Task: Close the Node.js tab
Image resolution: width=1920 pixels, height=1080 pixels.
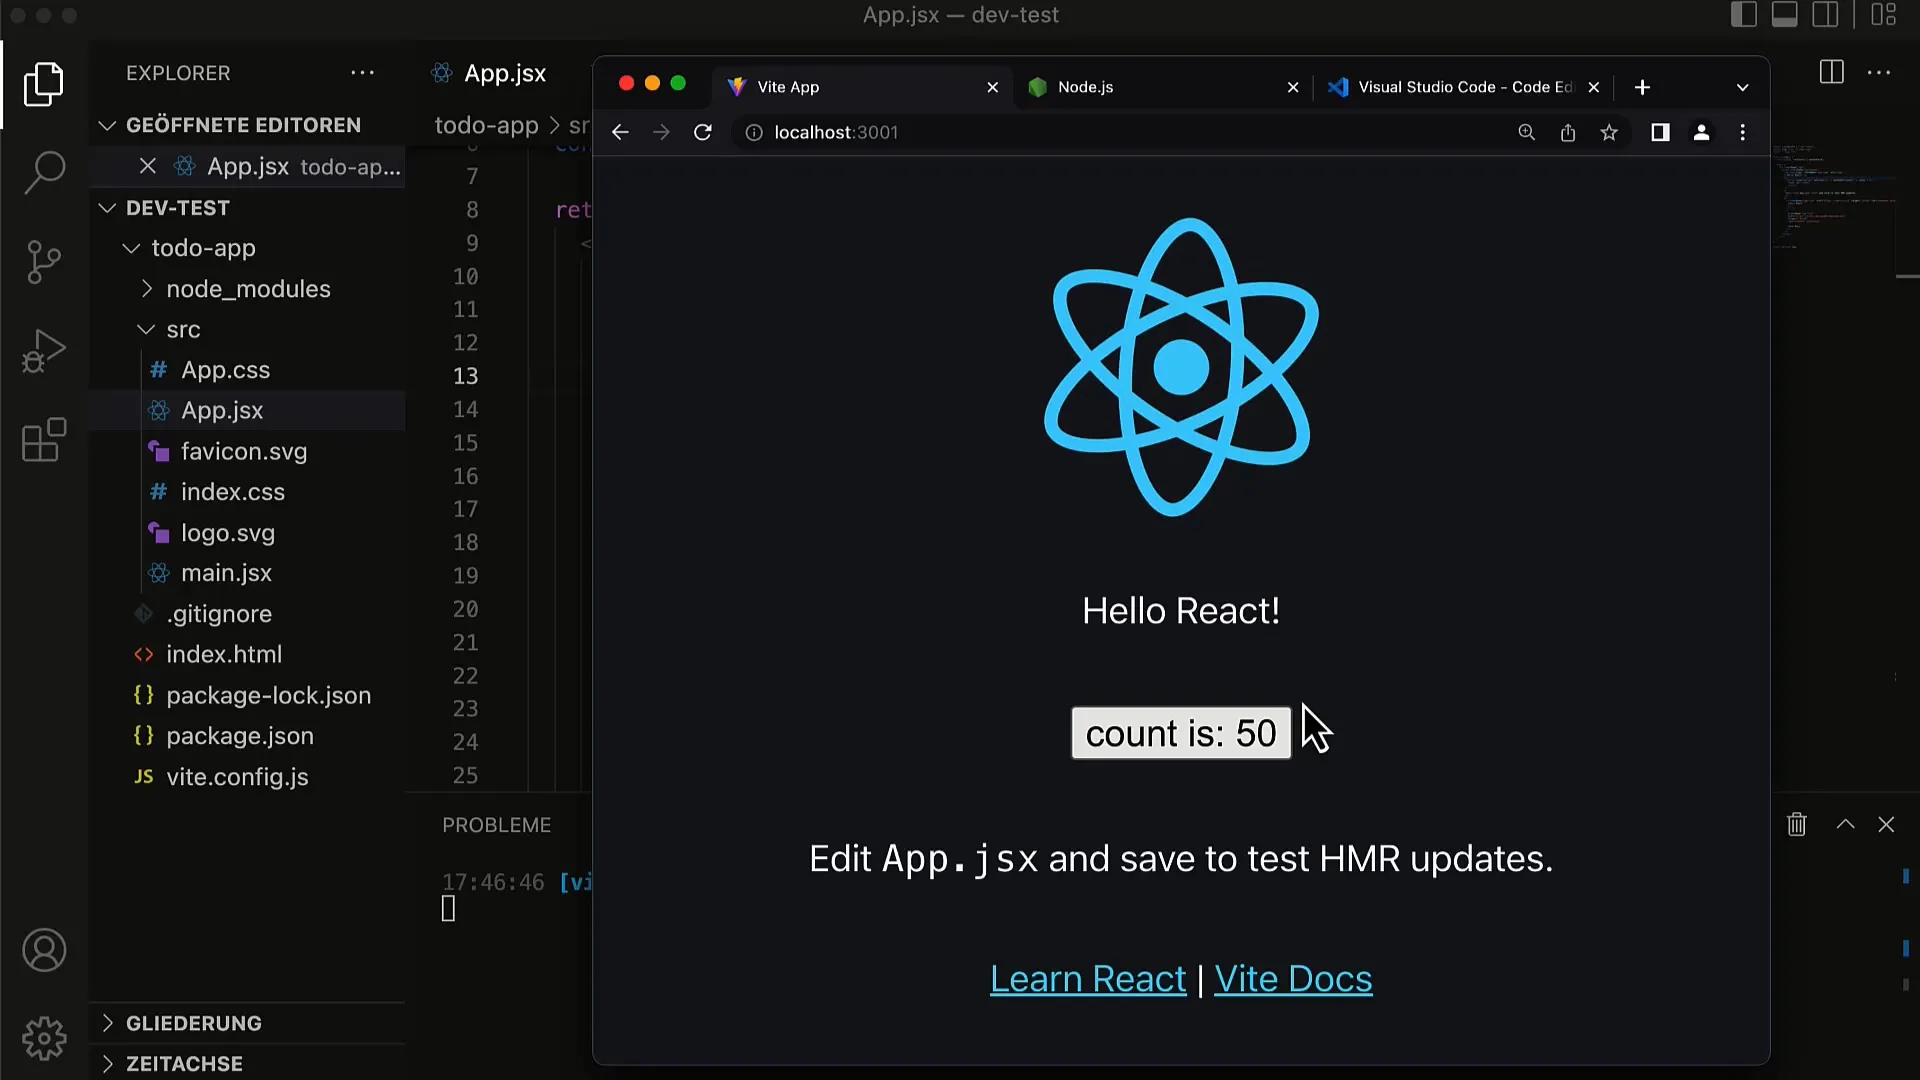Action: 1293,87
